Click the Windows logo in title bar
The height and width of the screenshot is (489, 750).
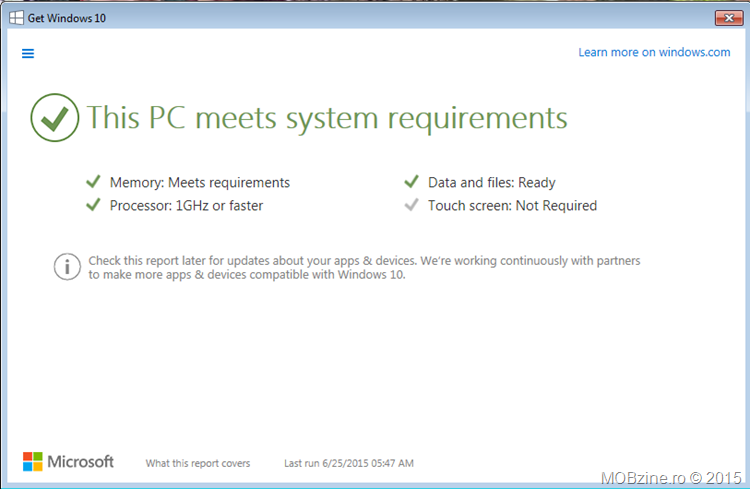(16, 18)
